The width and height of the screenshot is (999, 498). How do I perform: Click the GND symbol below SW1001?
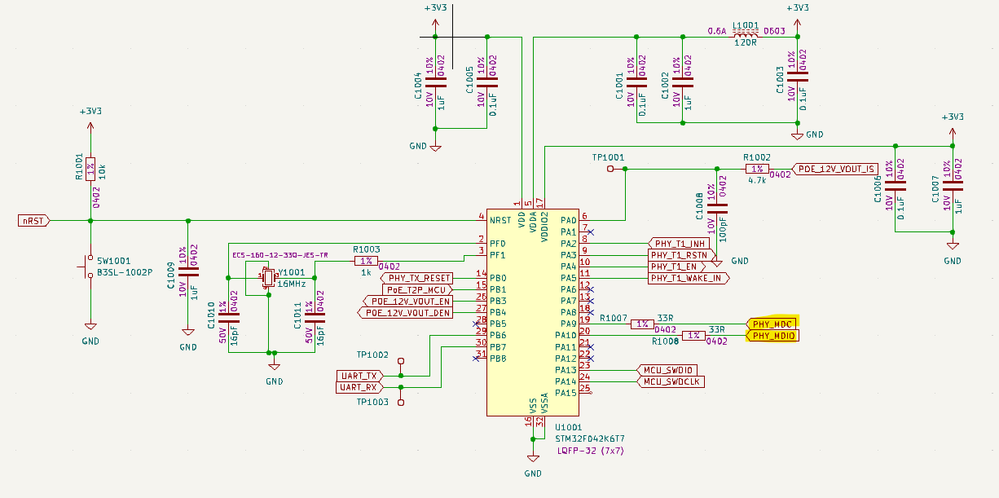pos(90,325)
